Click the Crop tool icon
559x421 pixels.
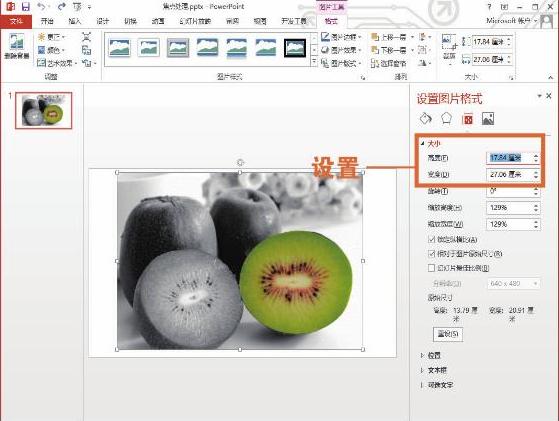(449, 48)
